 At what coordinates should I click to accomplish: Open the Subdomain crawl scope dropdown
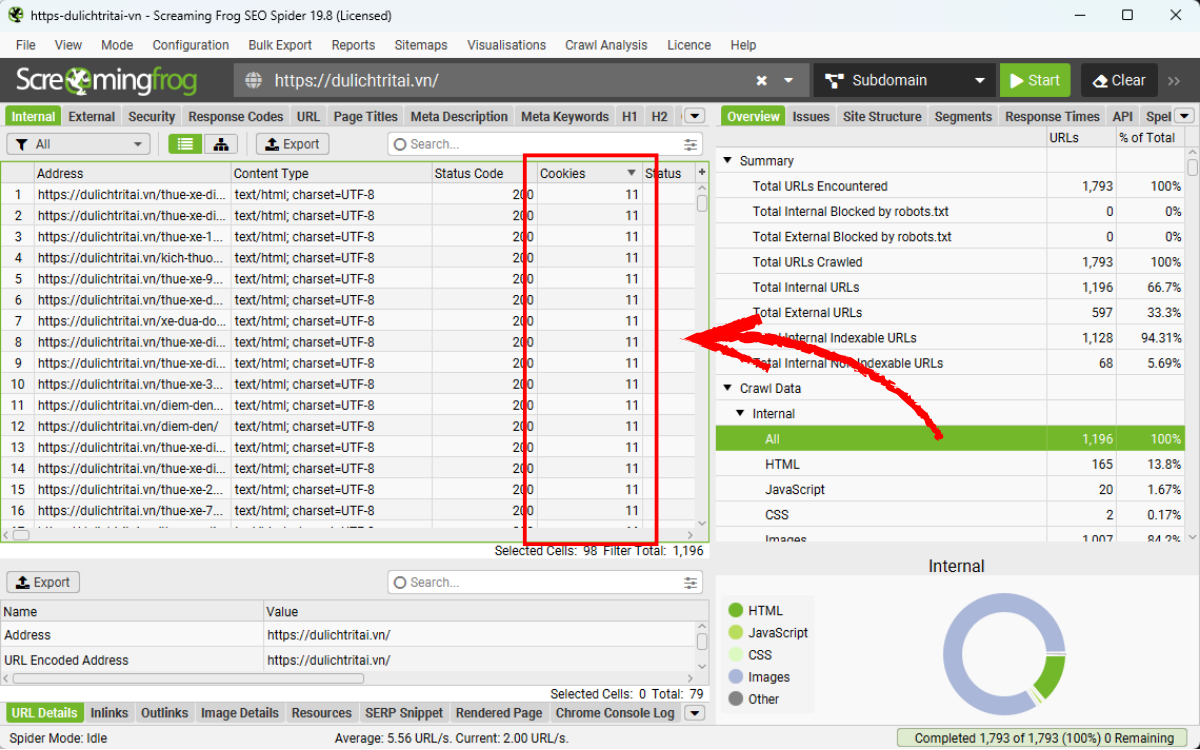coord(903,79)
